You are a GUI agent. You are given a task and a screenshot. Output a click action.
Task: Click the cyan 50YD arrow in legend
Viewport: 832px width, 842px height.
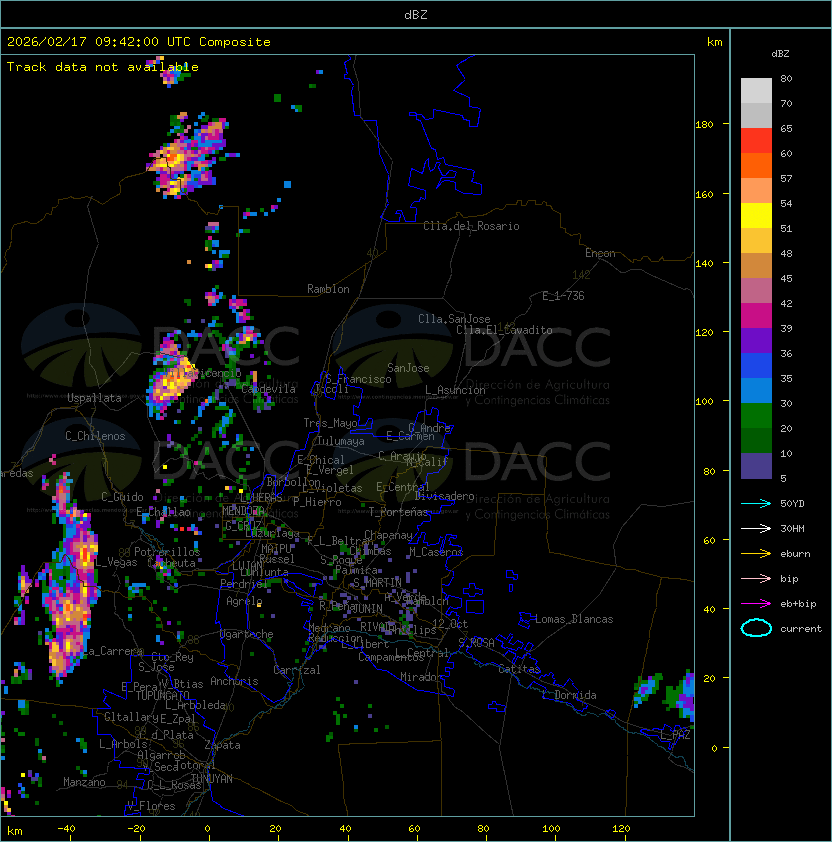pos(756,503)
